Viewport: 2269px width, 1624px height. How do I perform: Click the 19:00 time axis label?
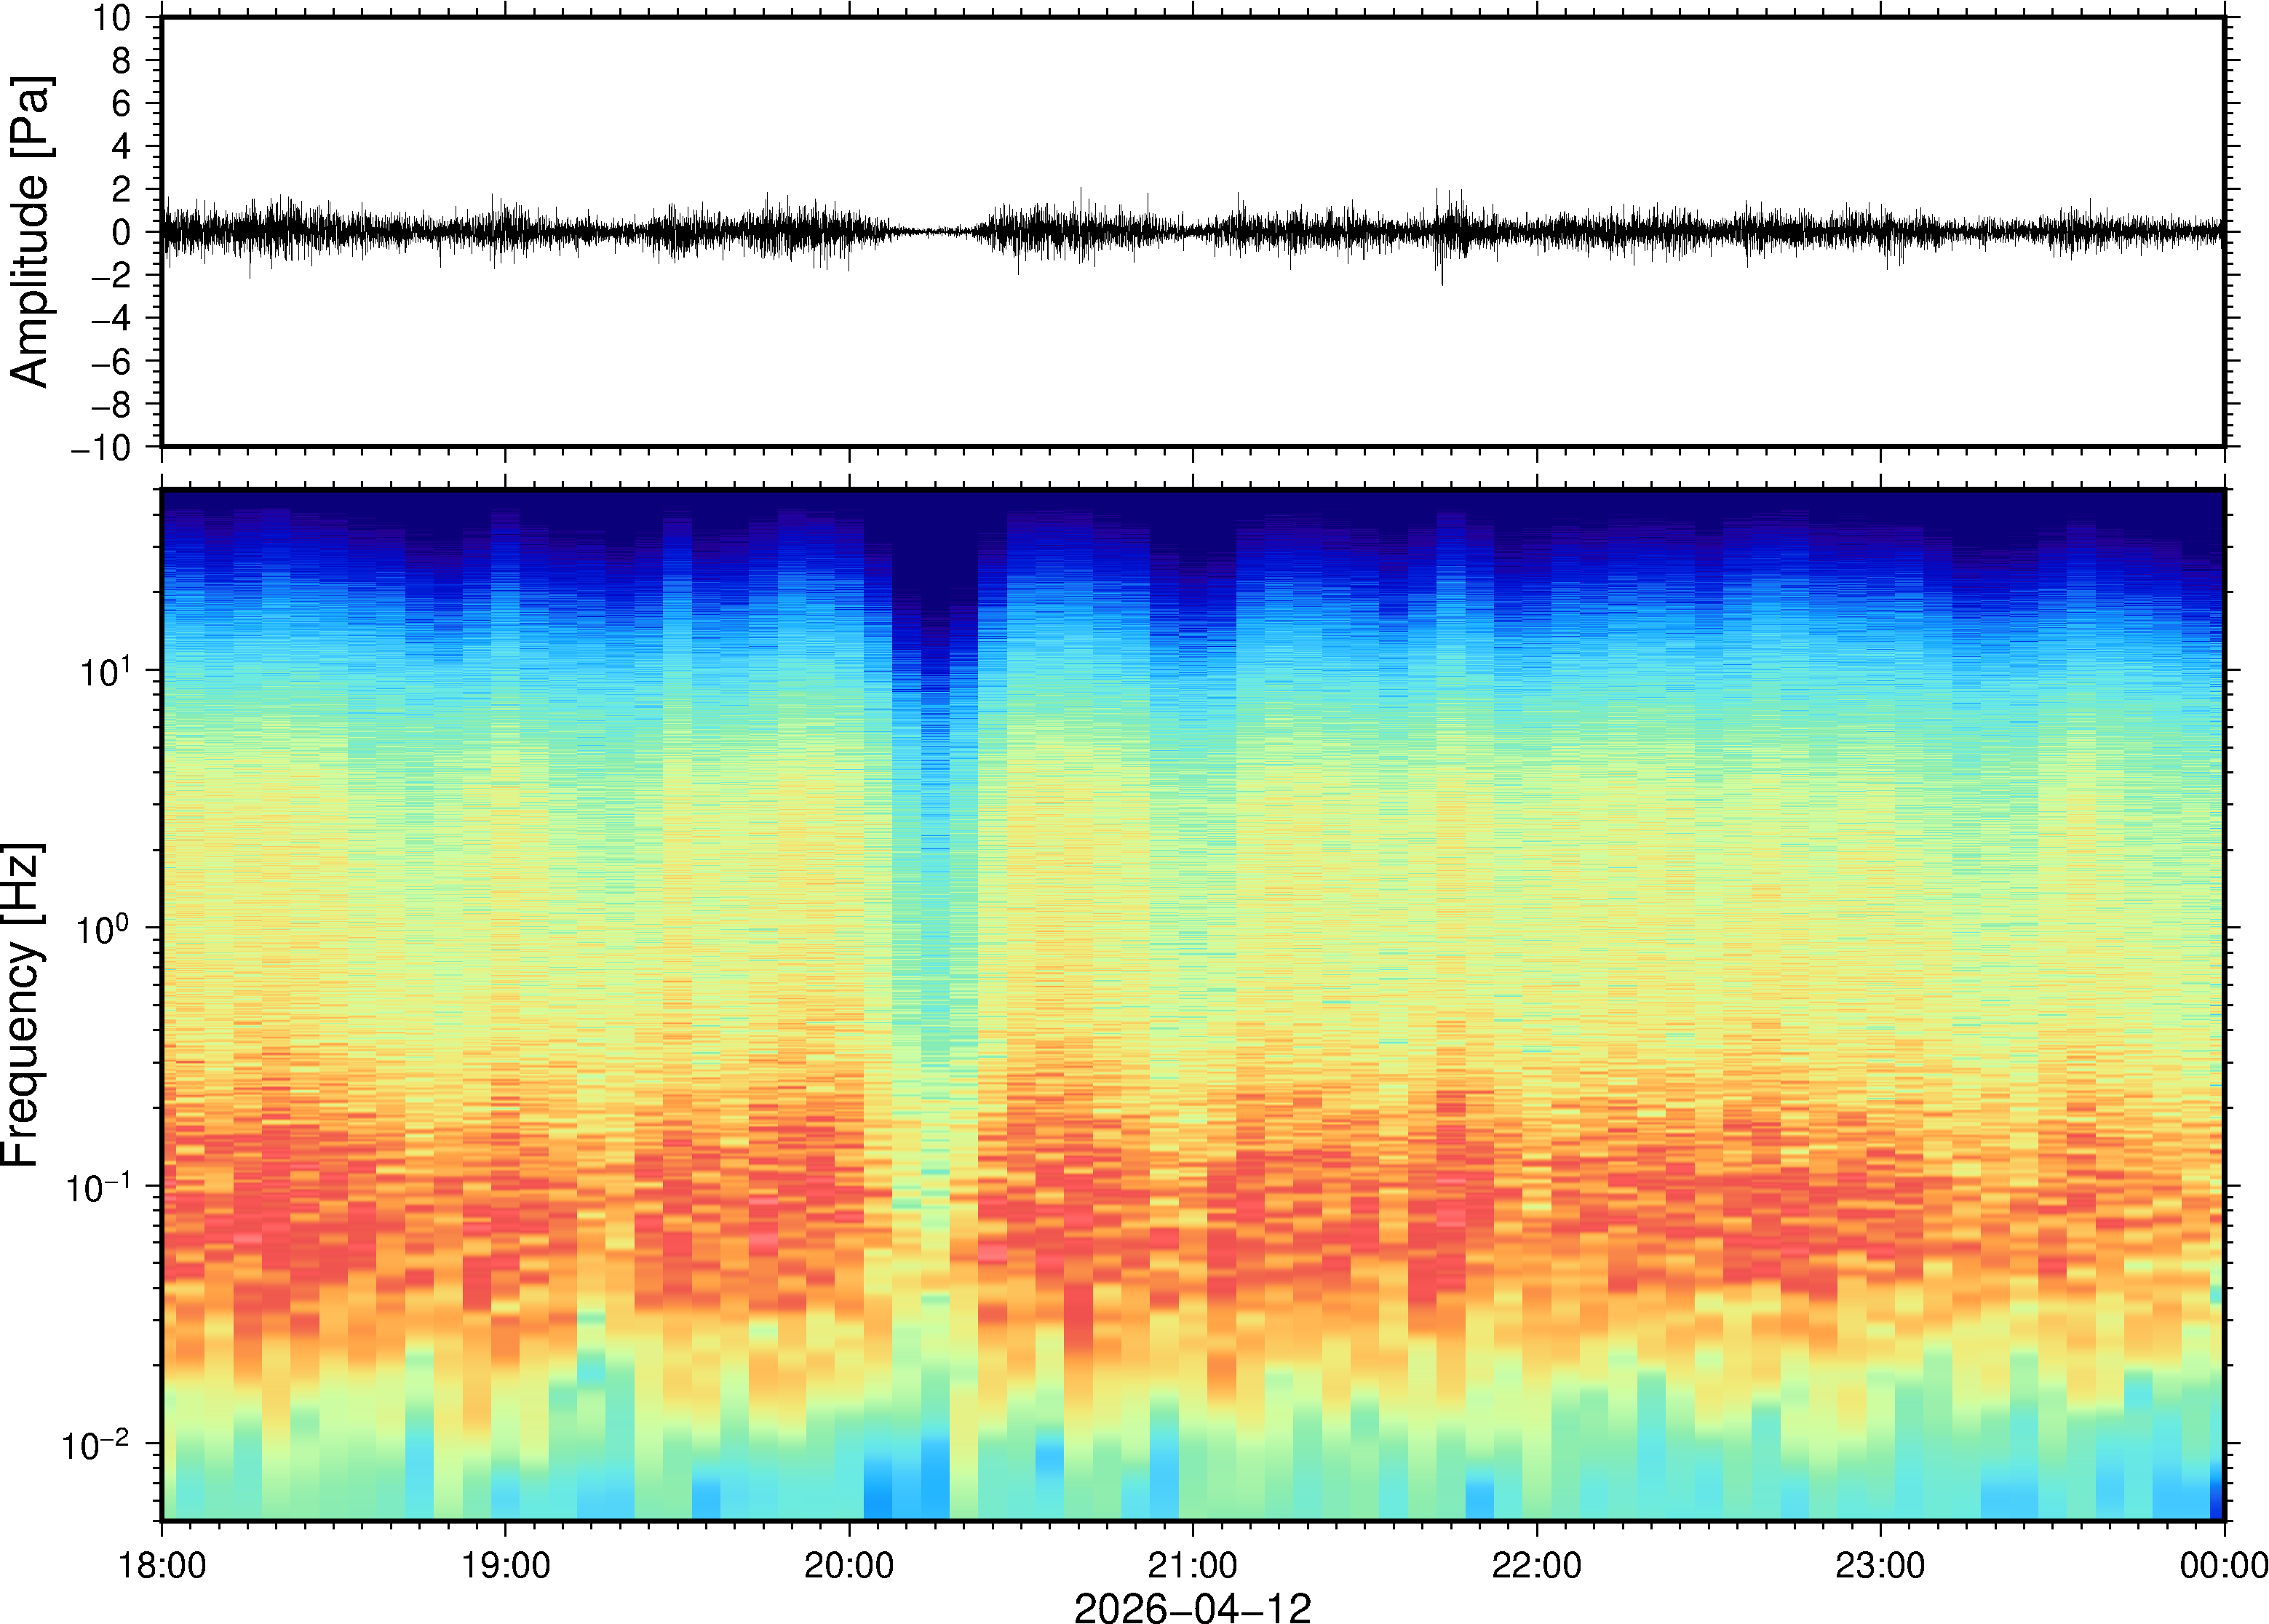(505, 1565)
